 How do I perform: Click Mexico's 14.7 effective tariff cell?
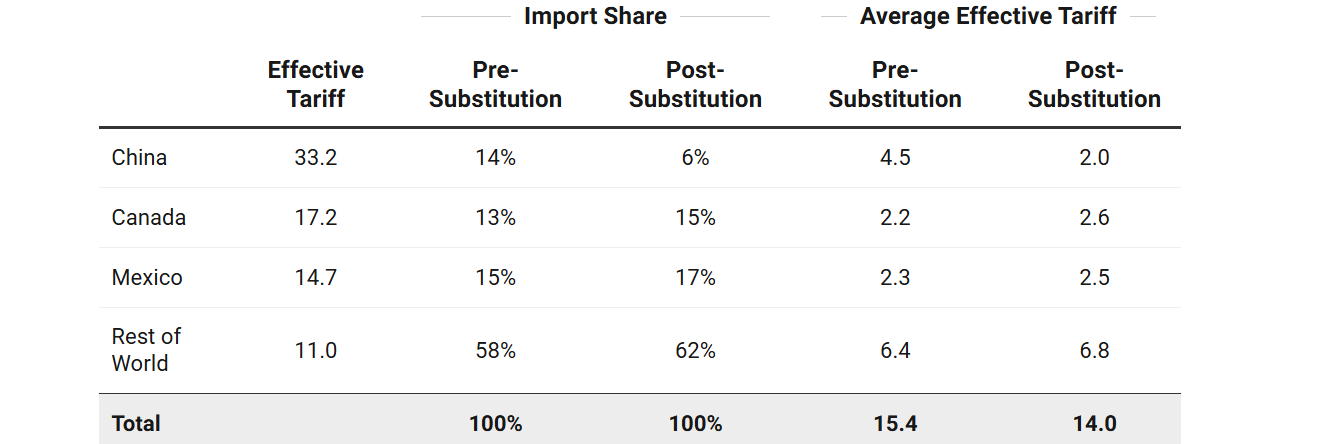click(x=316, y=277)
